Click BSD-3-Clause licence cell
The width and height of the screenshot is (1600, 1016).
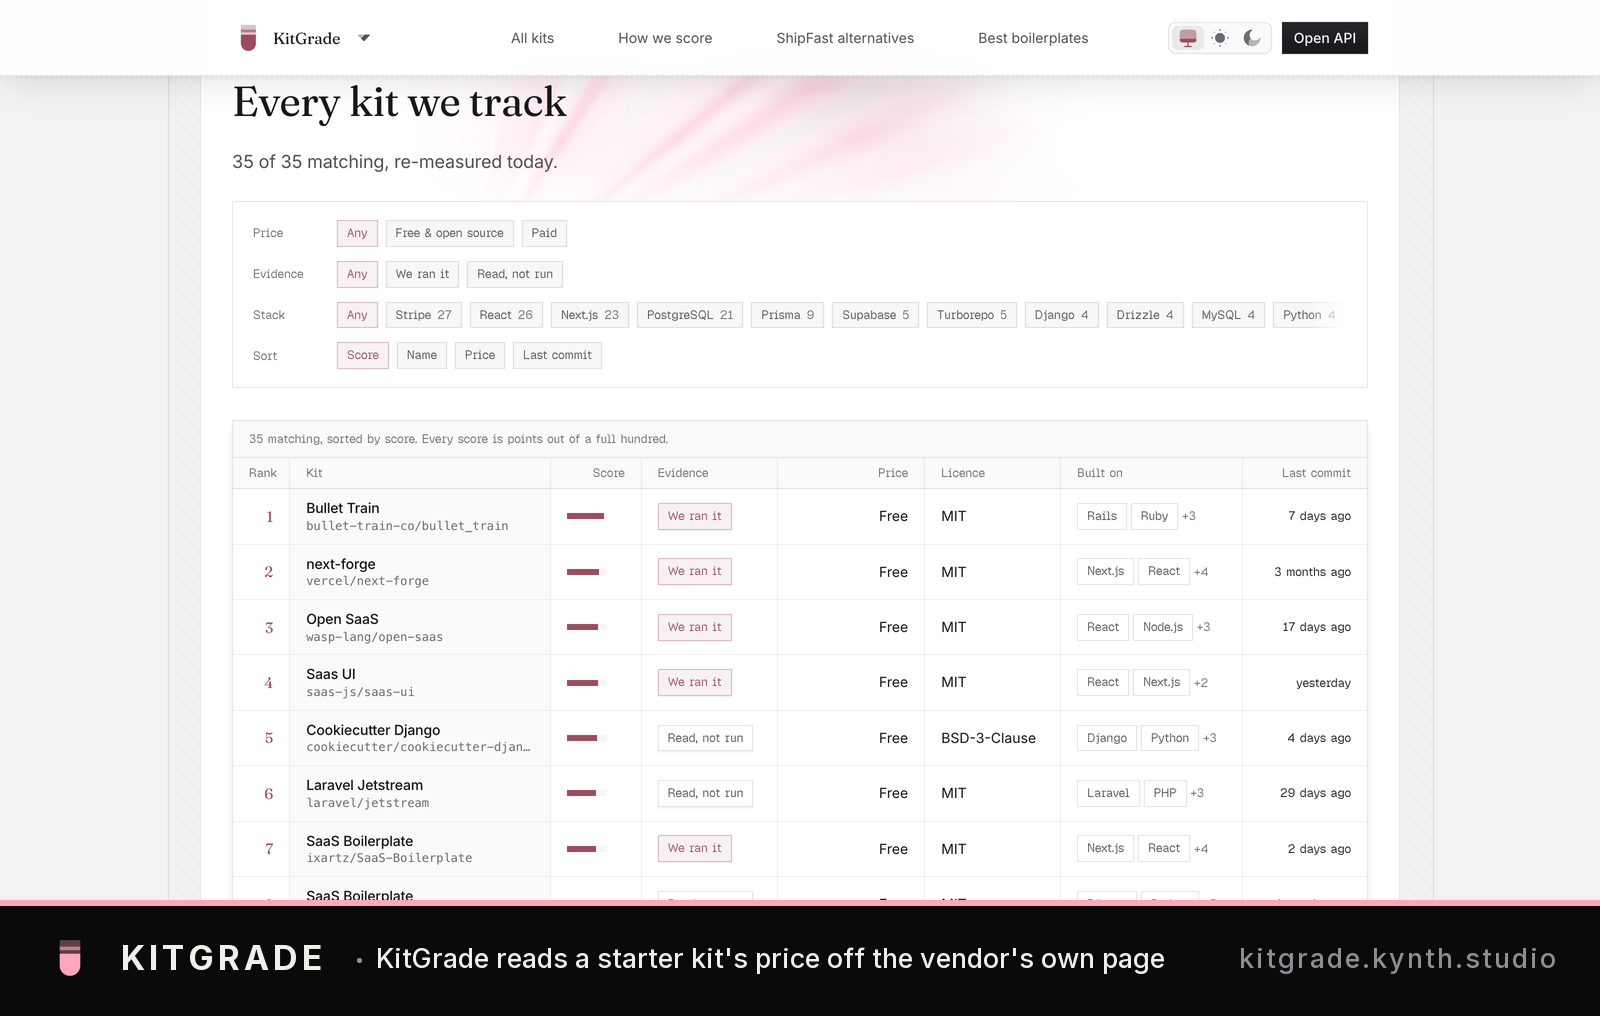coord(988,738)
